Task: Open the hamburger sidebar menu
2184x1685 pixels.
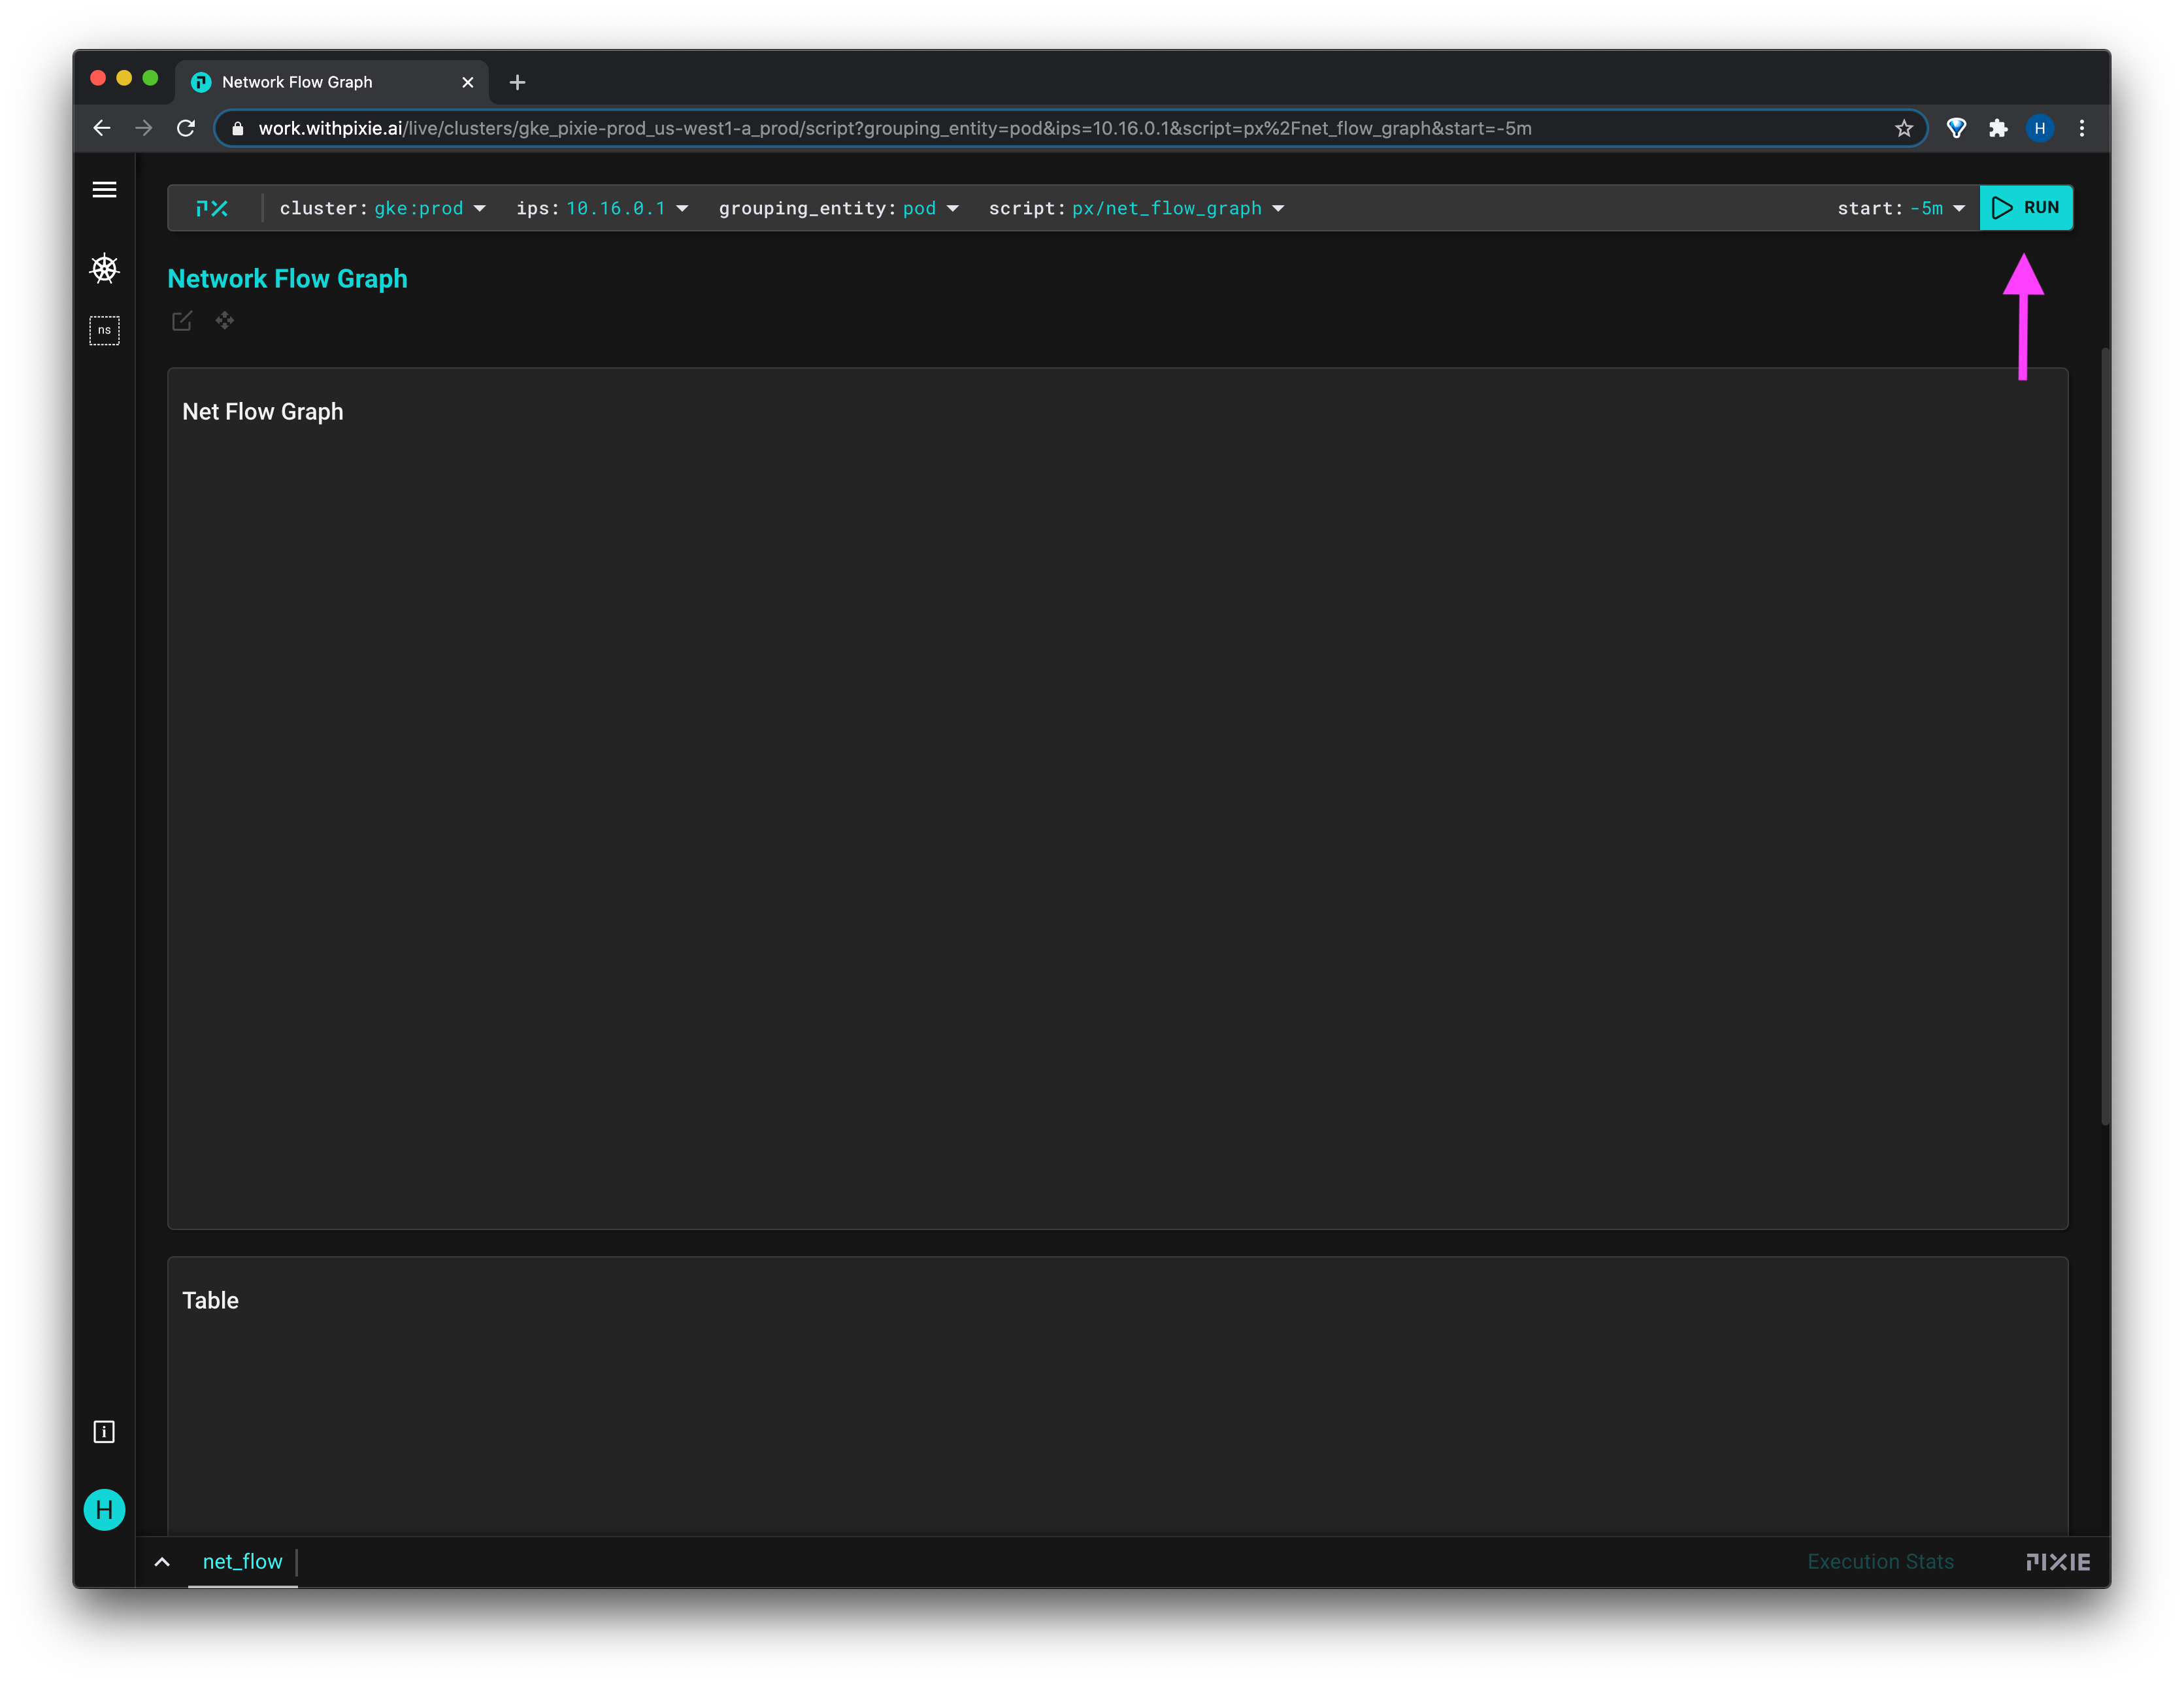Action: pyautogui.click(x=104, y=189)
